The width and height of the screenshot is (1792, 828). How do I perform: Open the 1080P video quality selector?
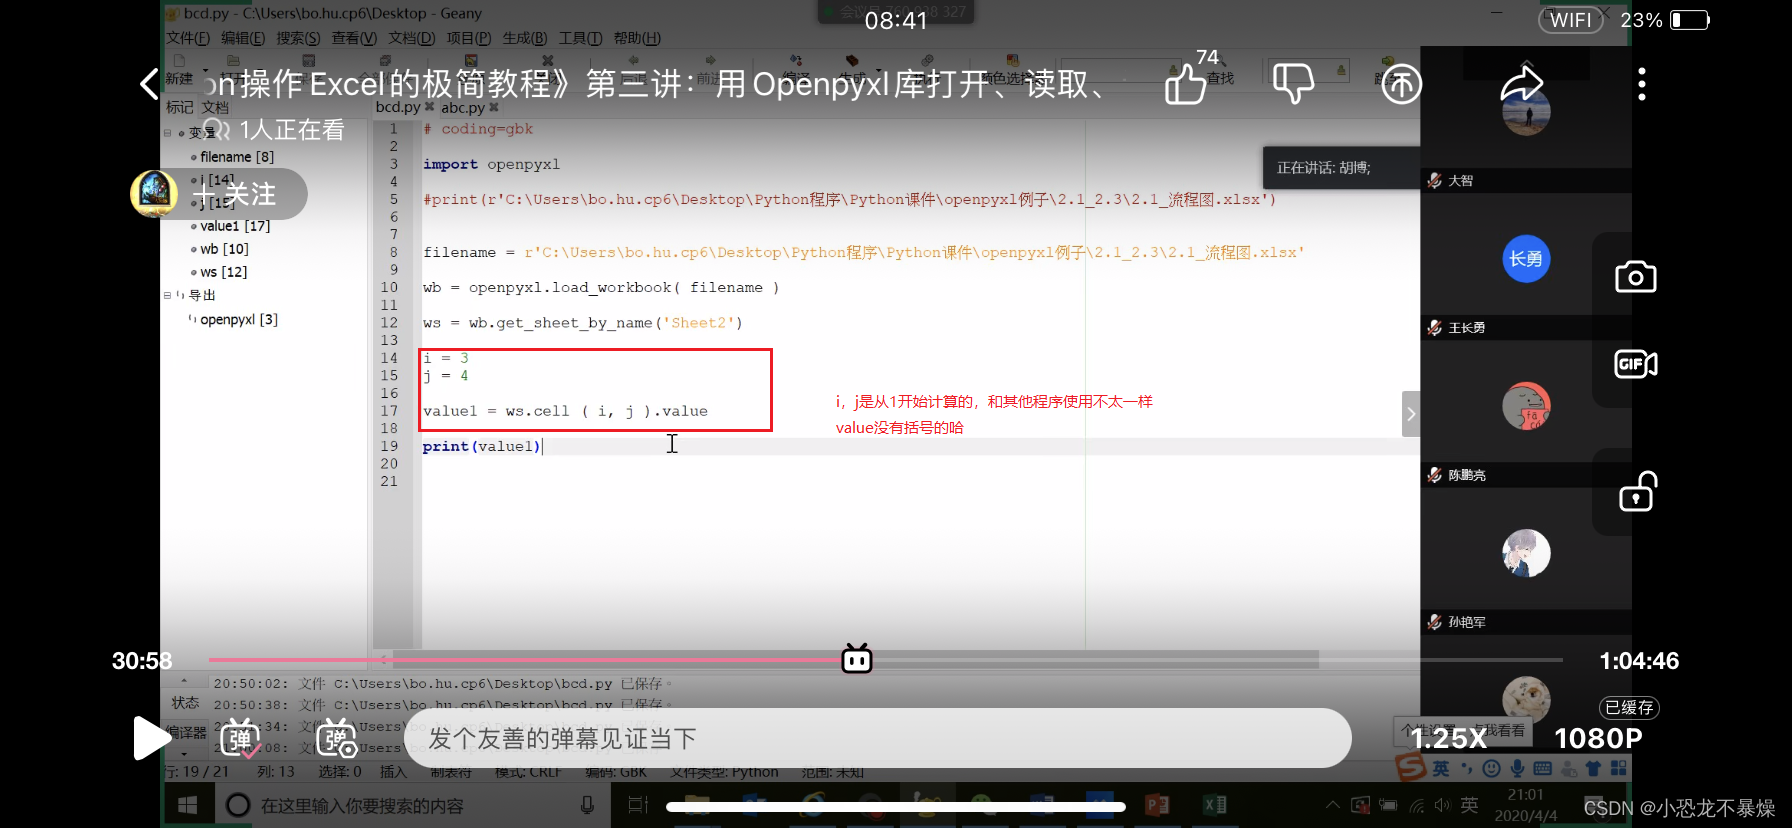(1598, 738)
